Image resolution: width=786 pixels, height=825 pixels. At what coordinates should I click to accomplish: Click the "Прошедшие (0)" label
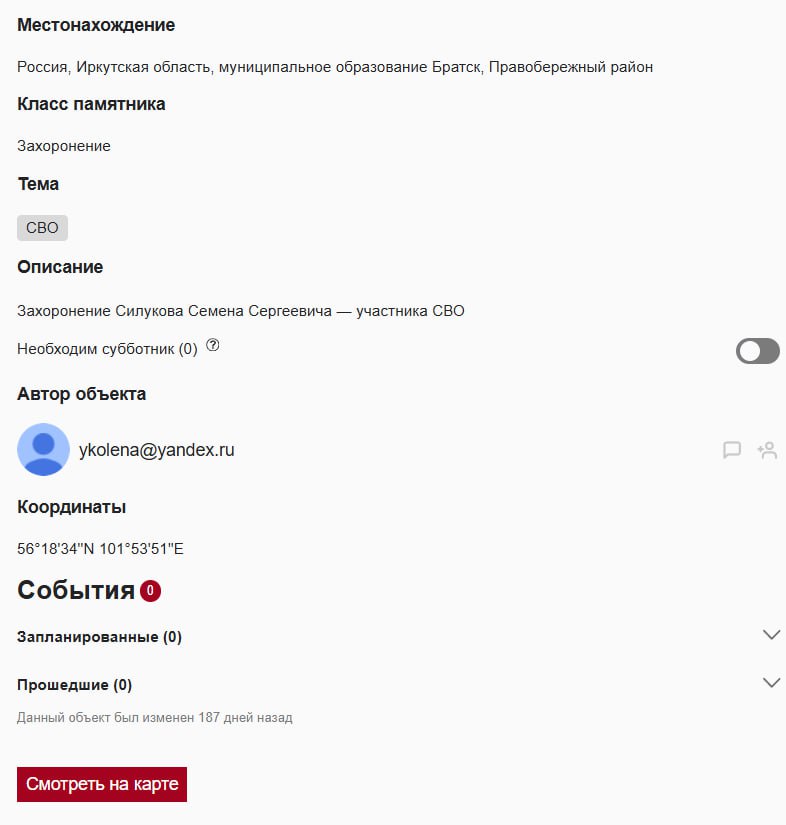click(x=74, y=685)
